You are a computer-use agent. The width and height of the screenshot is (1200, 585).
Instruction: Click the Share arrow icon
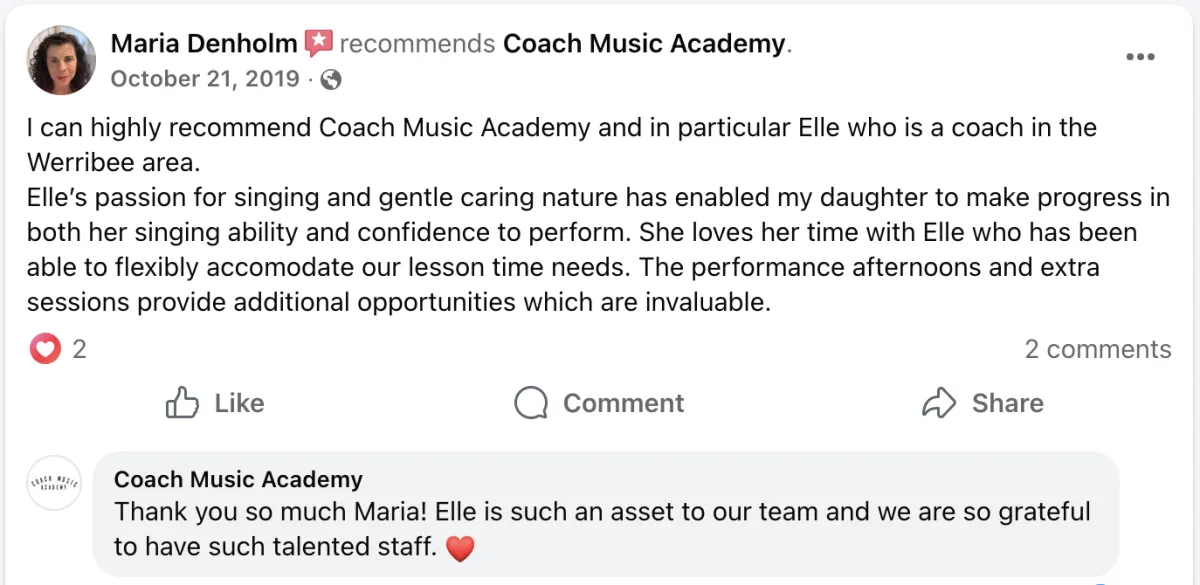[939, 403]
